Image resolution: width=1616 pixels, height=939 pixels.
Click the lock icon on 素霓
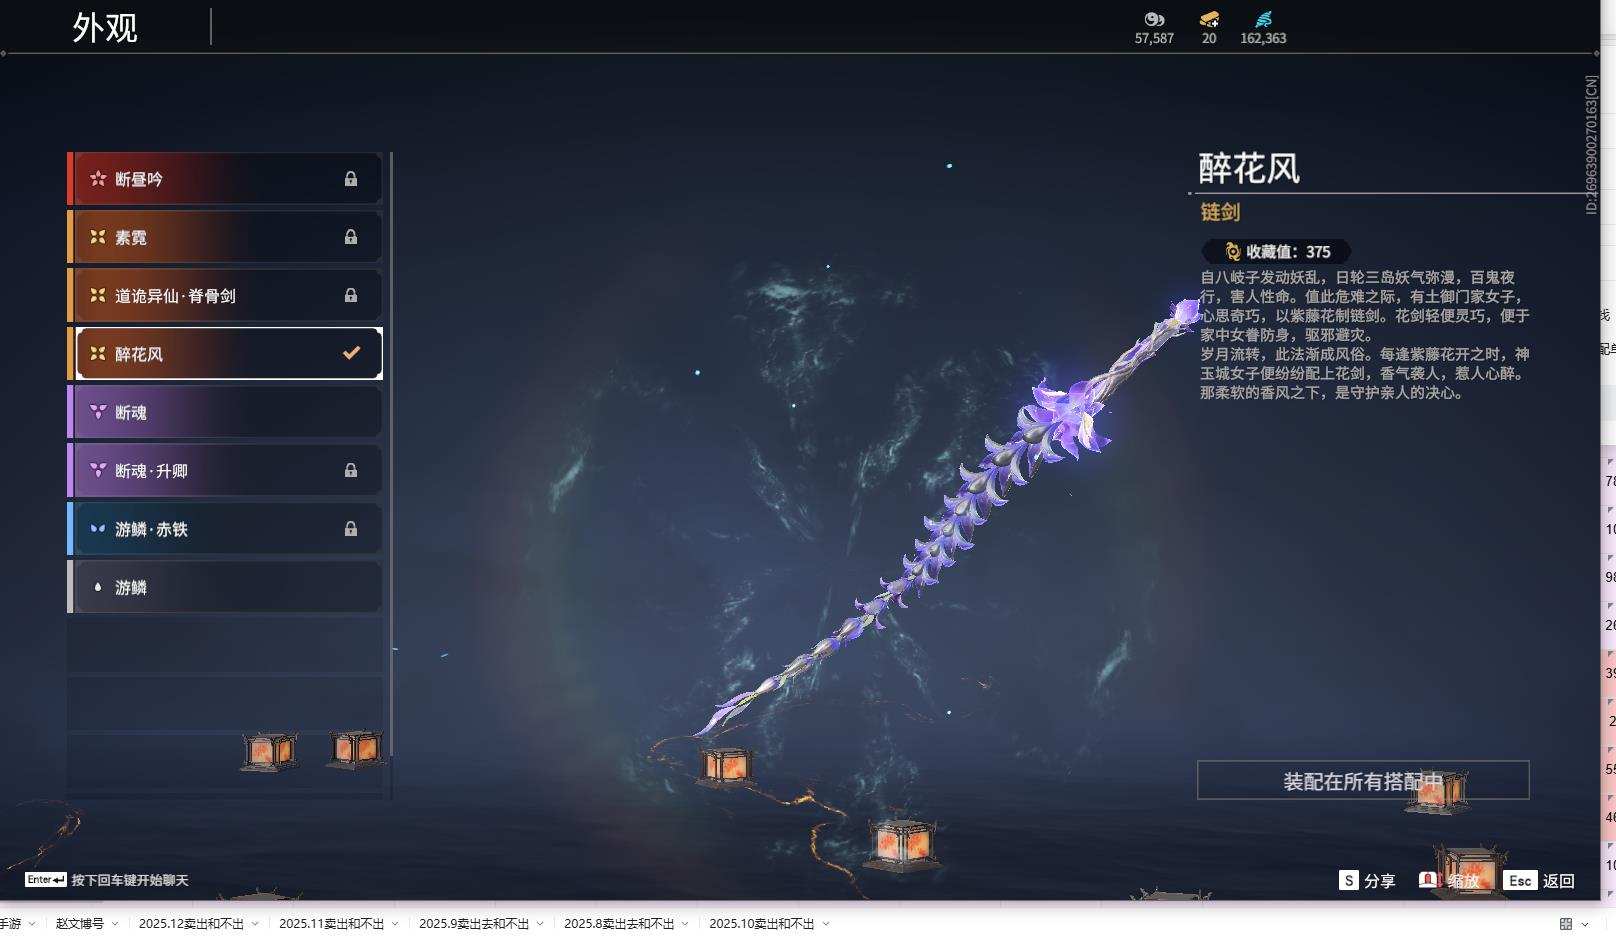tap(351, 237)
